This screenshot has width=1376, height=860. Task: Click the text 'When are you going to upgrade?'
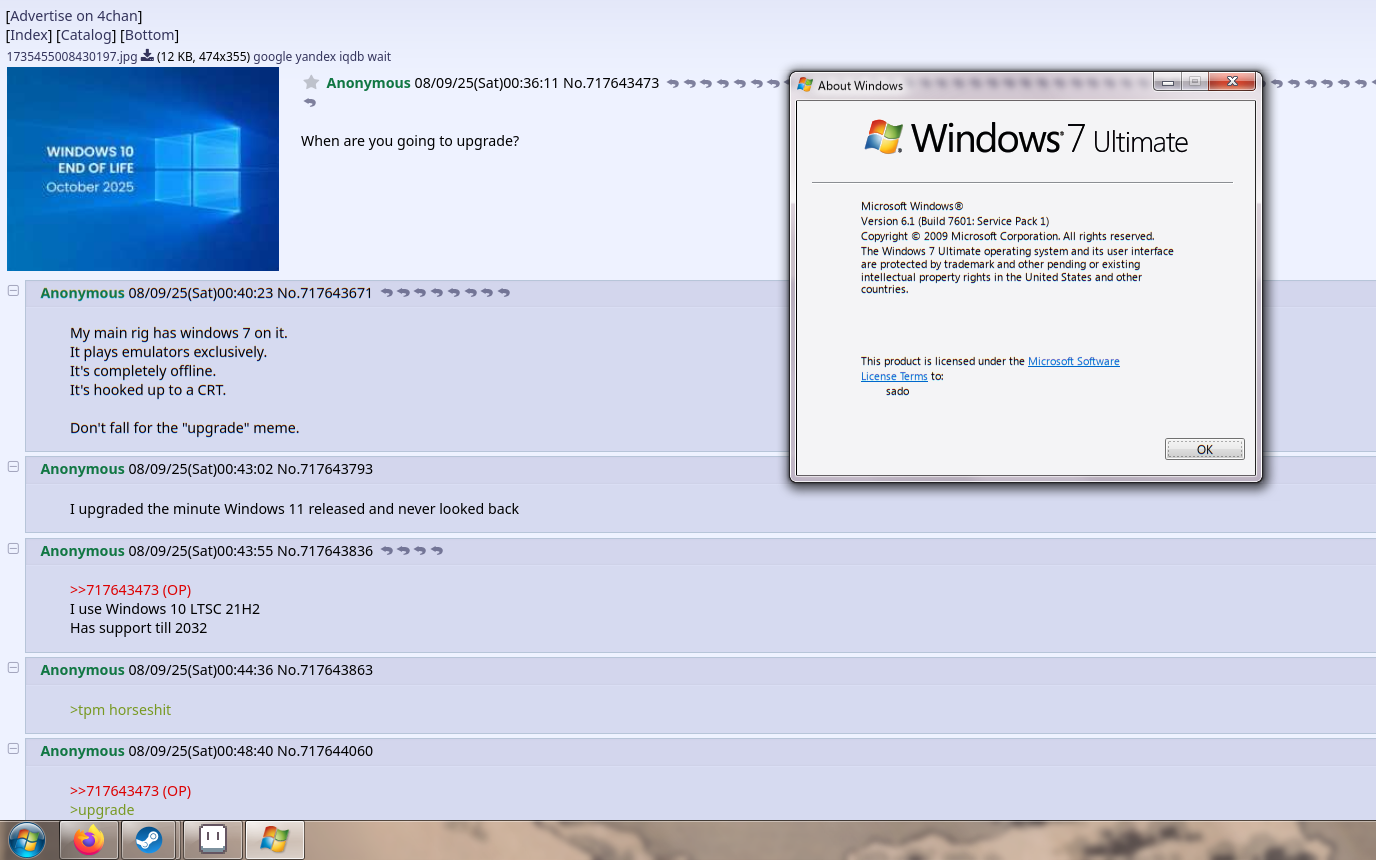coord(410,141)
